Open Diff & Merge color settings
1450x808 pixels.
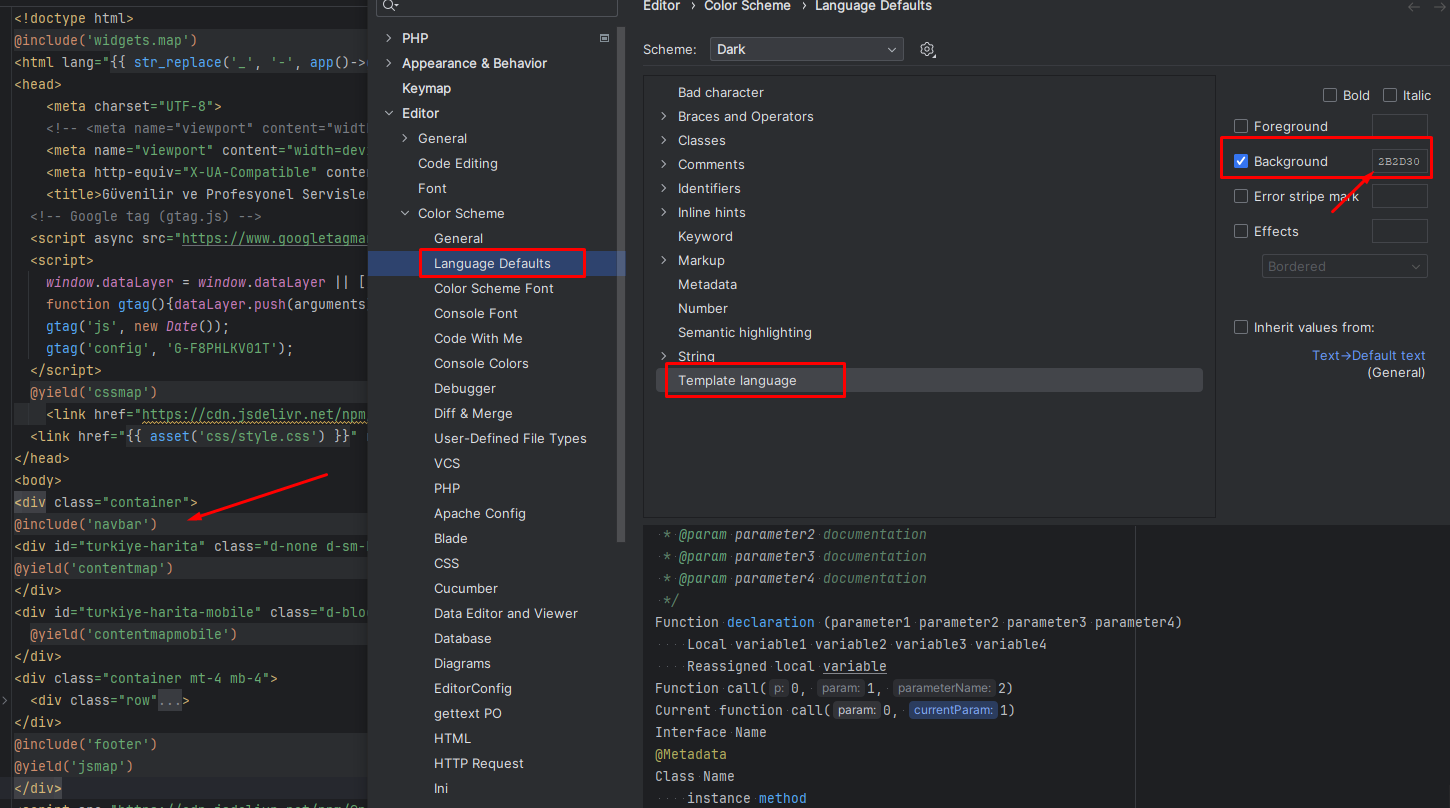[473, 413]
